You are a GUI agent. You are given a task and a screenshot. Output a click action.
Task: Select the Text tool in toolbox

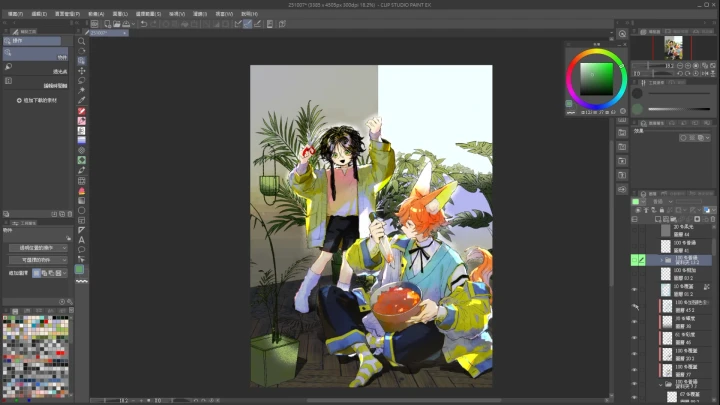(x=81, y=240)
